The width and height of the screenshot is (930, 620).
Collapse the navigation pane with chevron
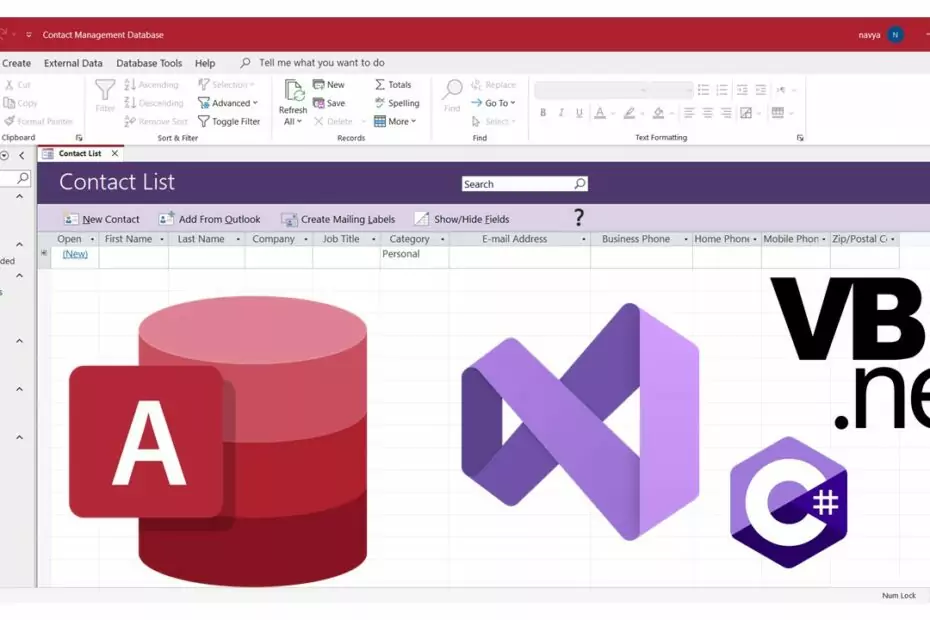pos(22,155)
